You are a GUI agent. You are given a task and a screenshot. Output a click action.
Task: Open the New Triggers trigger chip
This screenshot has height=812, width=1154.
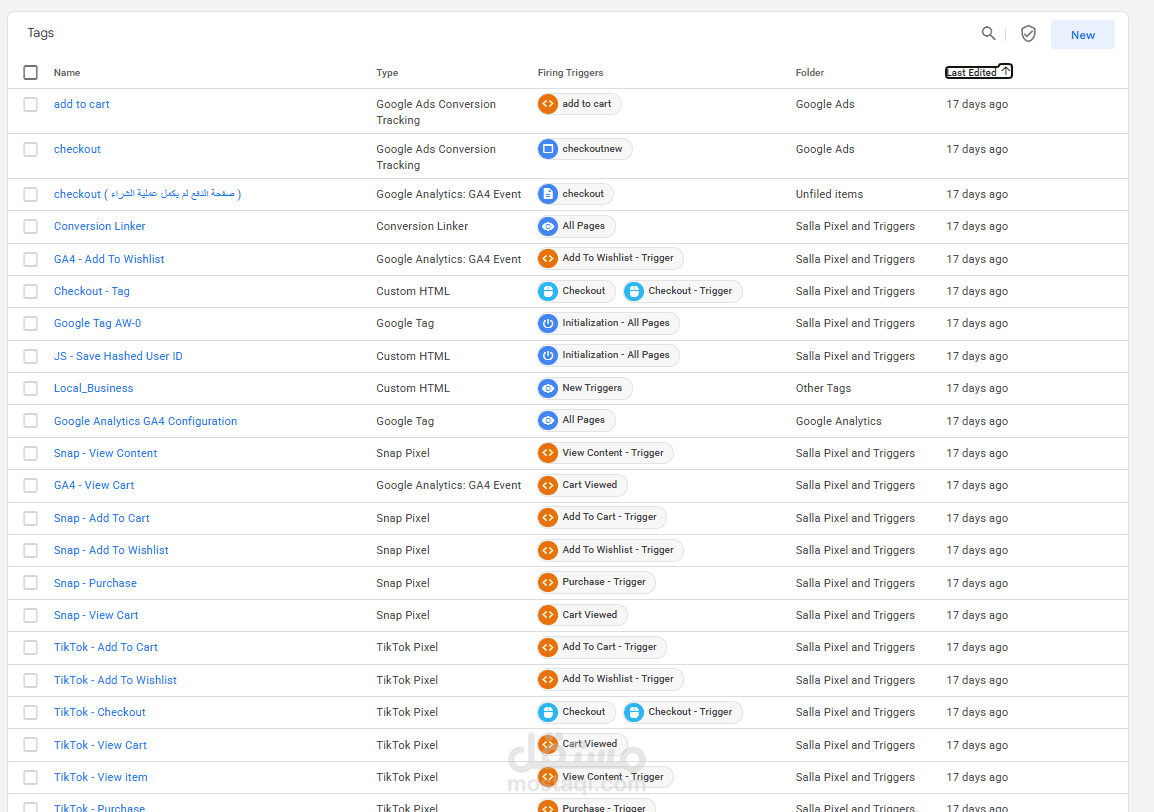point(584,388)
